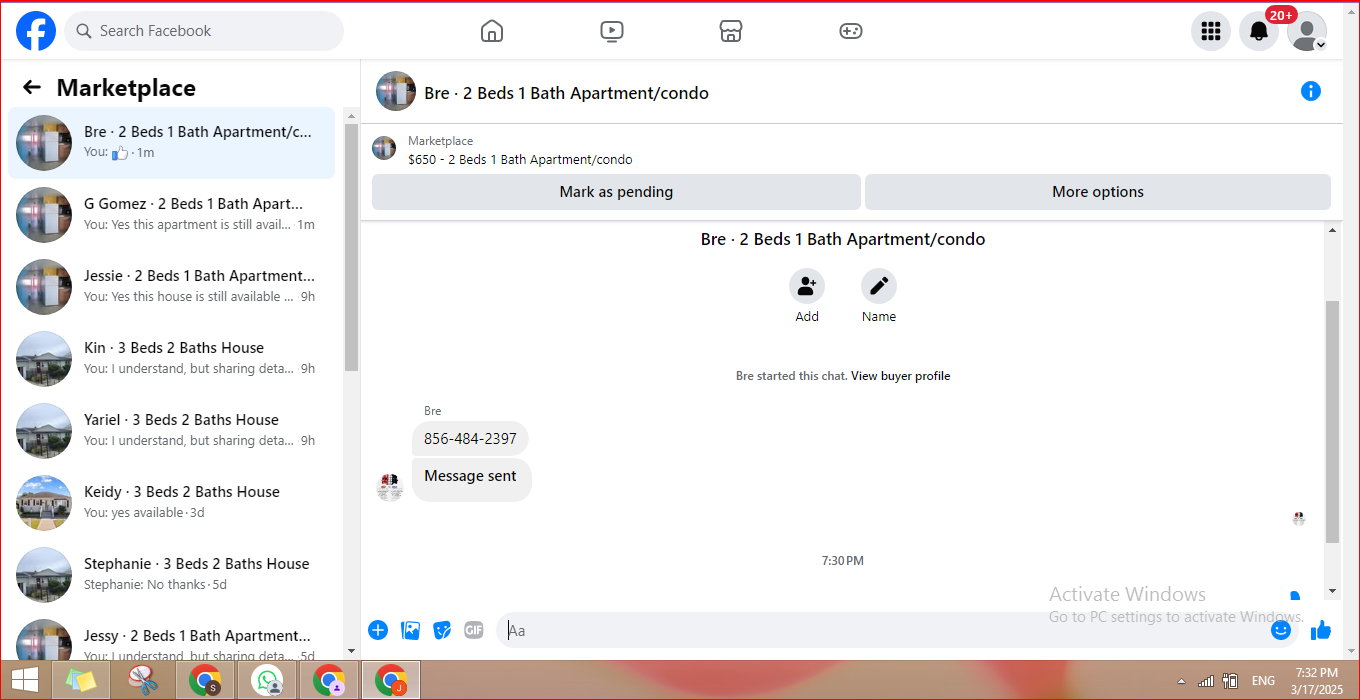Click More options button

[x=1098, y=192]
